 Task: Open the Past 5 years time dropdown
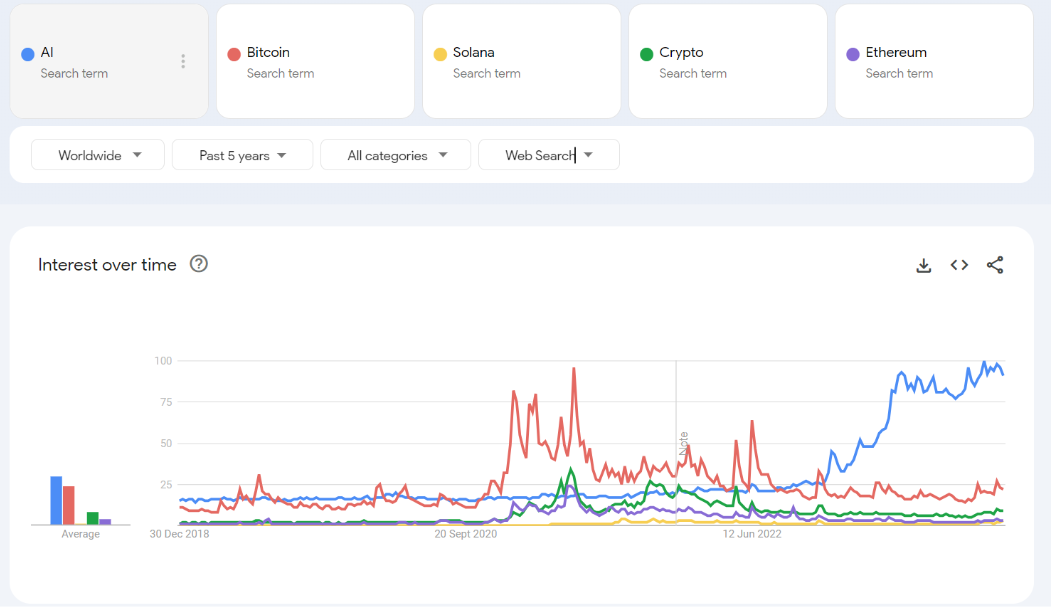pyautogui.click(x=242, y=154)
